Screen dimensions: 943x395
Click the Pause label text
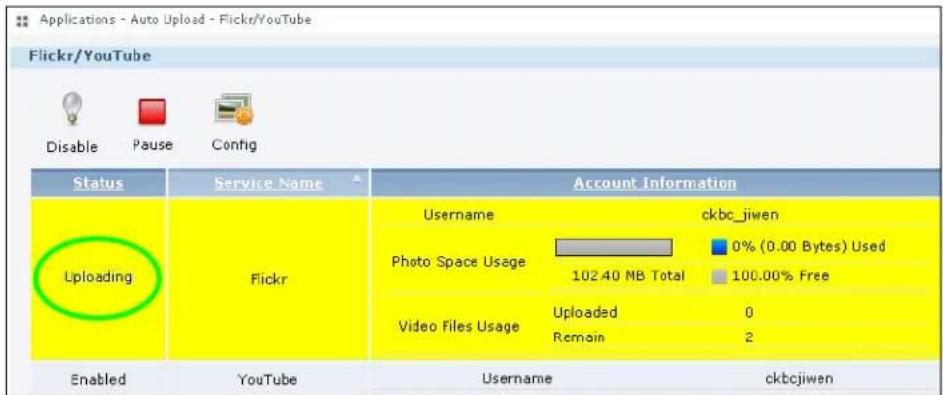click(x=152, y=145)
